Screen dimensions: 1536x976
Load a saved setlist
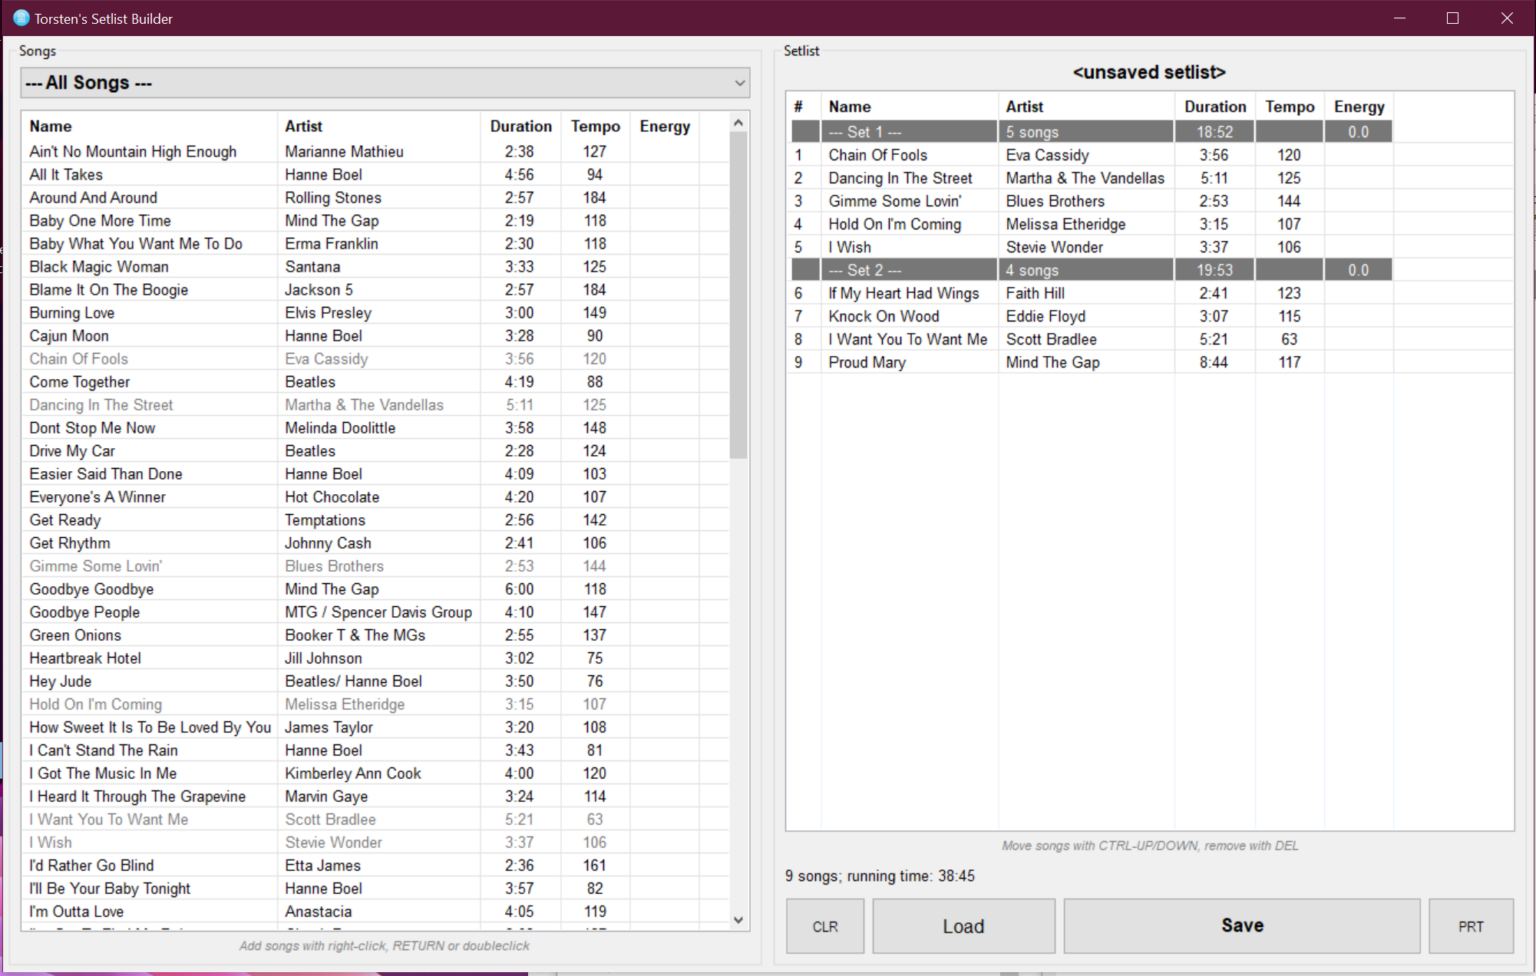(963, 926)
